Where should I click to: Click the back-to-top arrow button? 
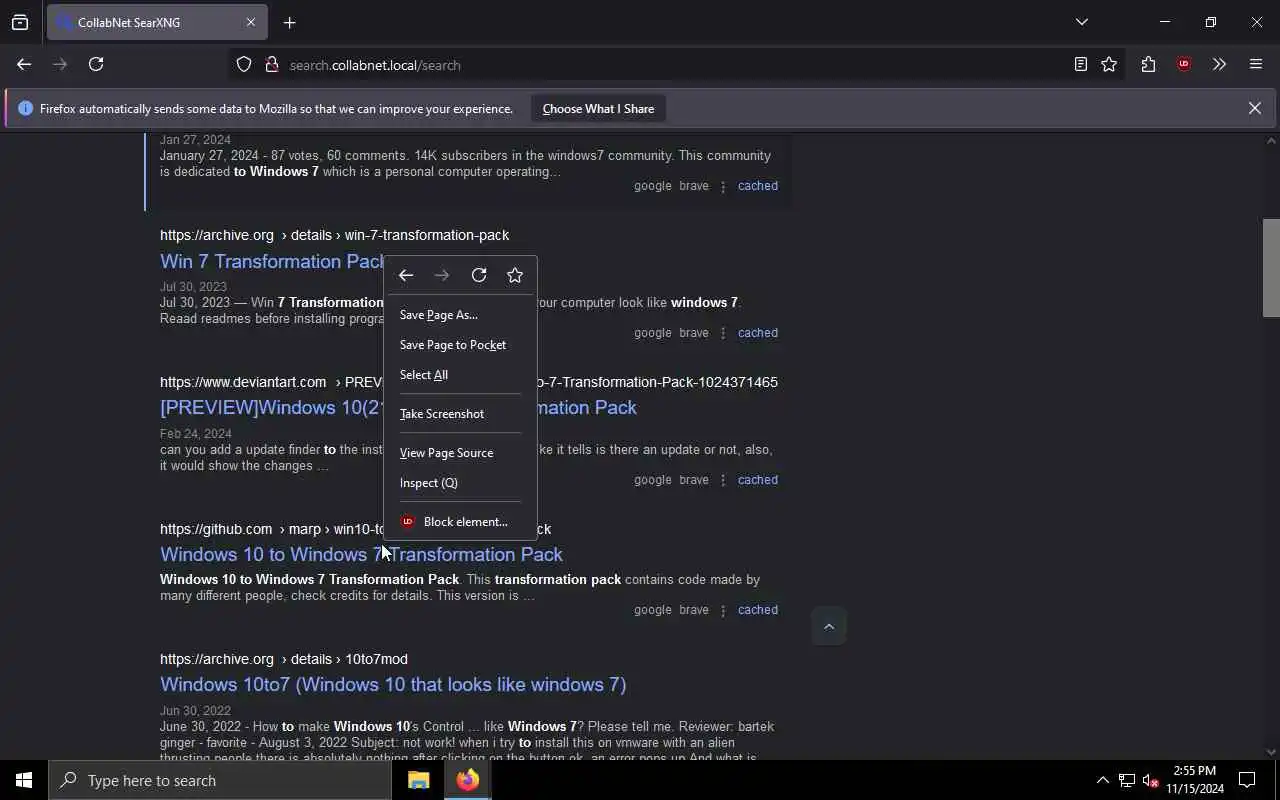[x=829, y=626]
